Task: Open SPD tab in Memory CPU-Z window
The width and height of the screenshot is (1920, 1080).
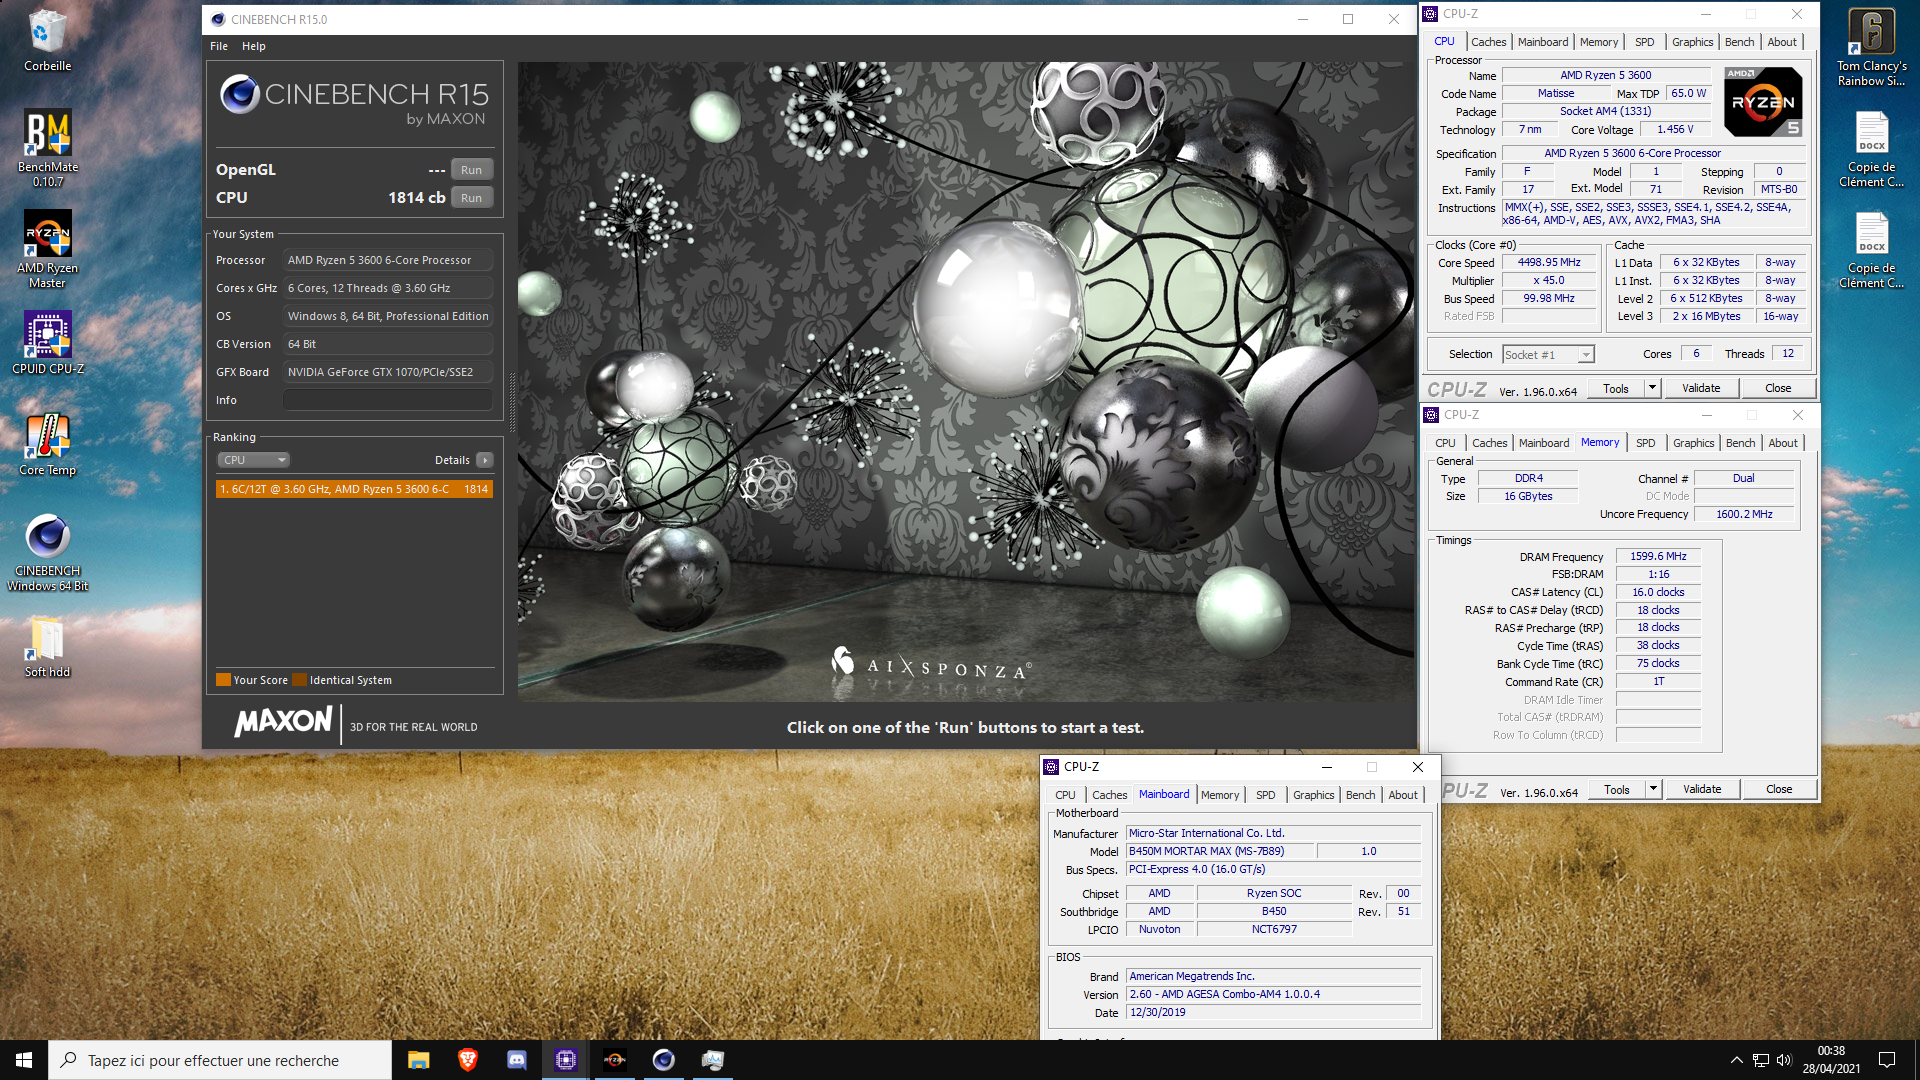Action: click(x=1645, y=443)
